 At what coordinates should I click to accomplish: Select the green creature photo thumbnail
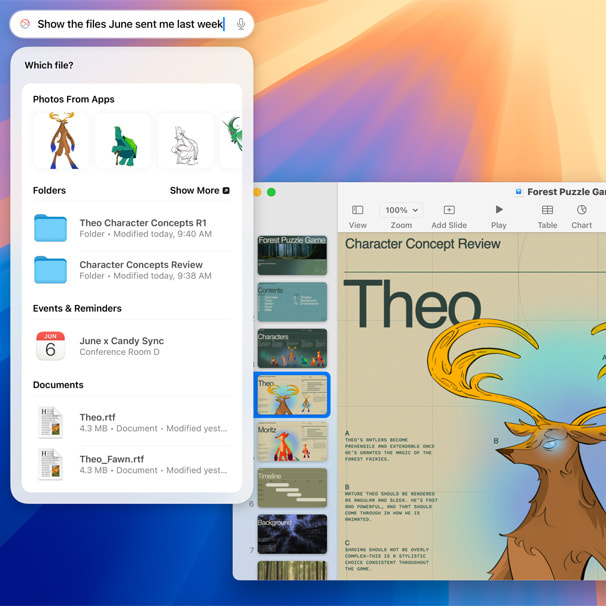(124, 141)
